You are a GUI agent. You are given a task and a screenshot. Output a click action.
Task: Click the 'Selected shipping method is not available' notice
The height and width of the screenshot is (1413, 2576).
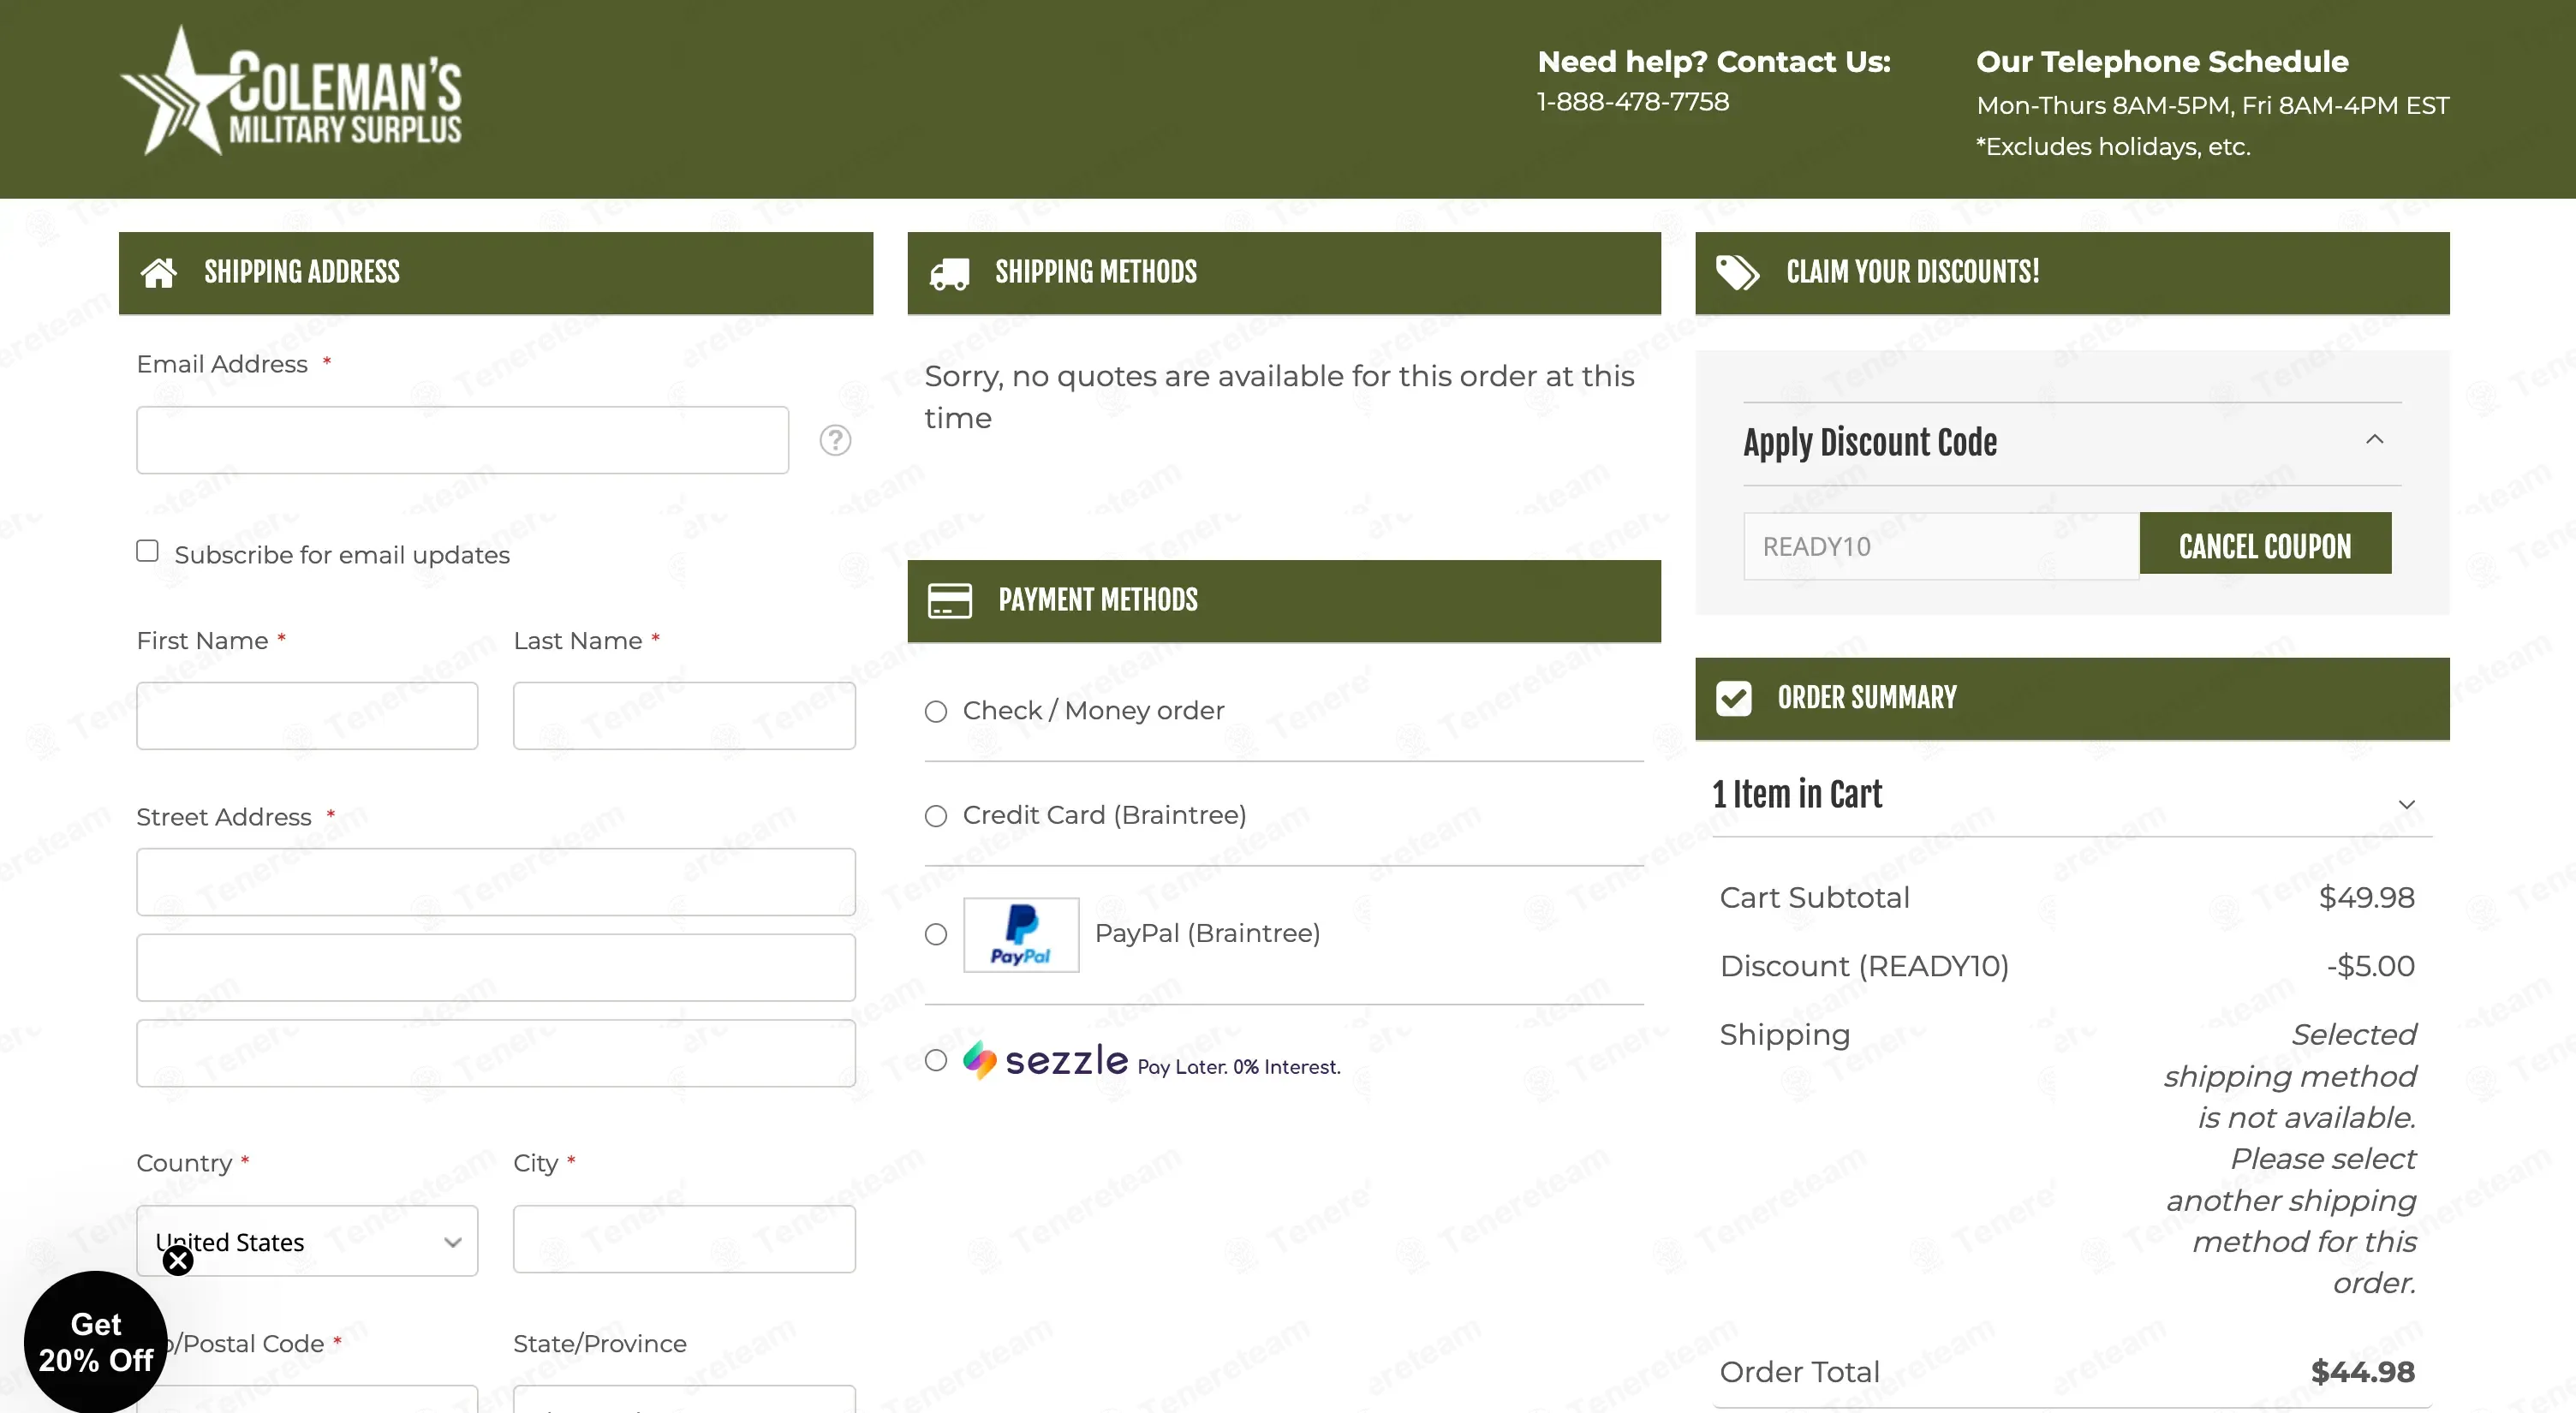coord(2290,1158)
